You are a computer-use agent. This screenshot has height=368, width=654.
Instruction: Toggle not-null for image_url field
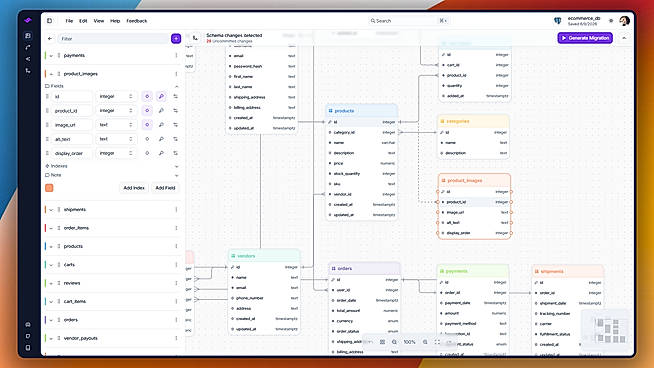click(x=147, y=125)
